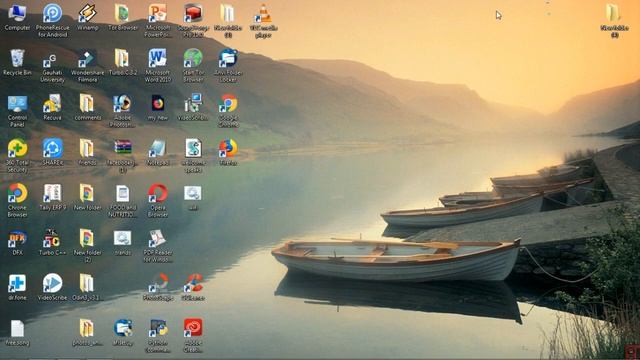
Task: Launch Adobe Creative Cloud shortcut
Action: point(193,336)
